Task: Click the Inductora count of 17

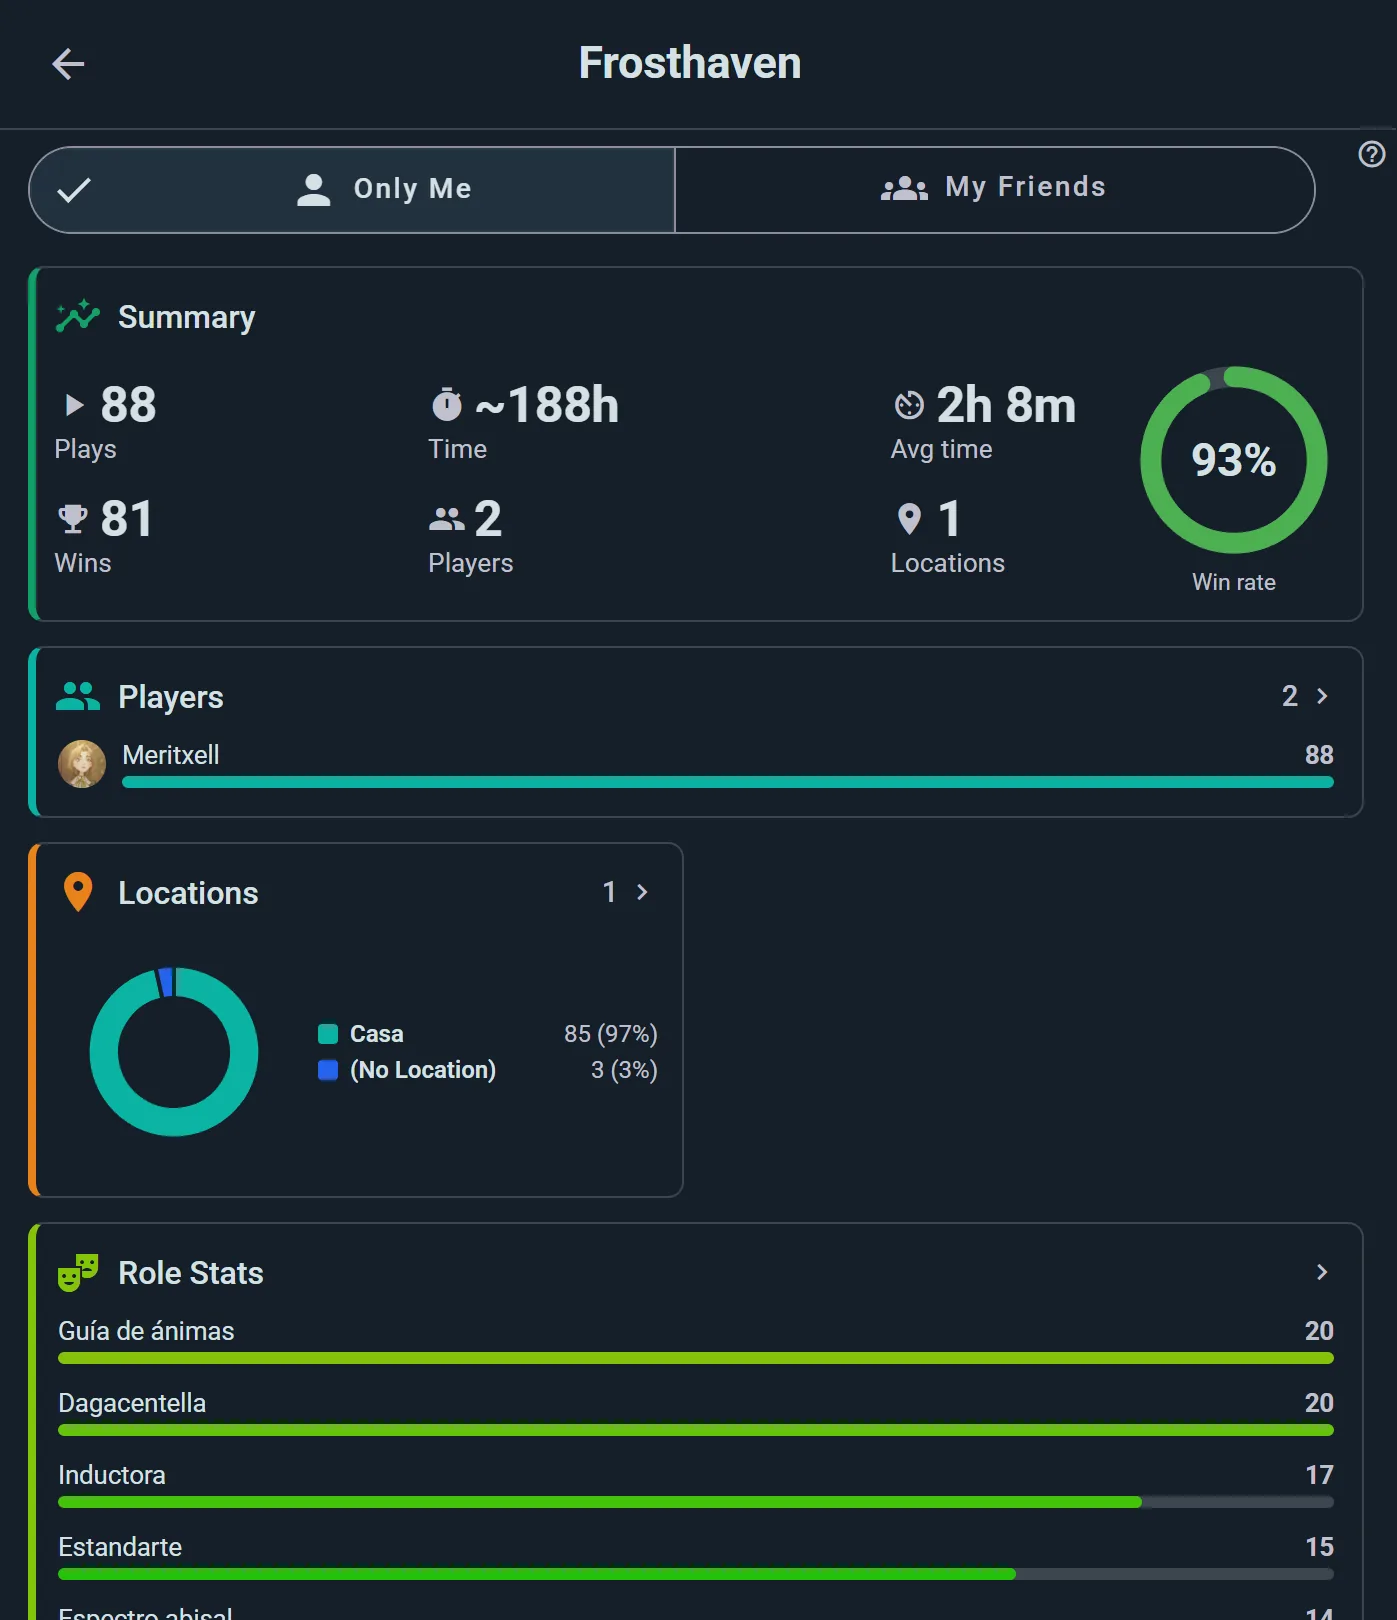Action: point(1319,1475)
